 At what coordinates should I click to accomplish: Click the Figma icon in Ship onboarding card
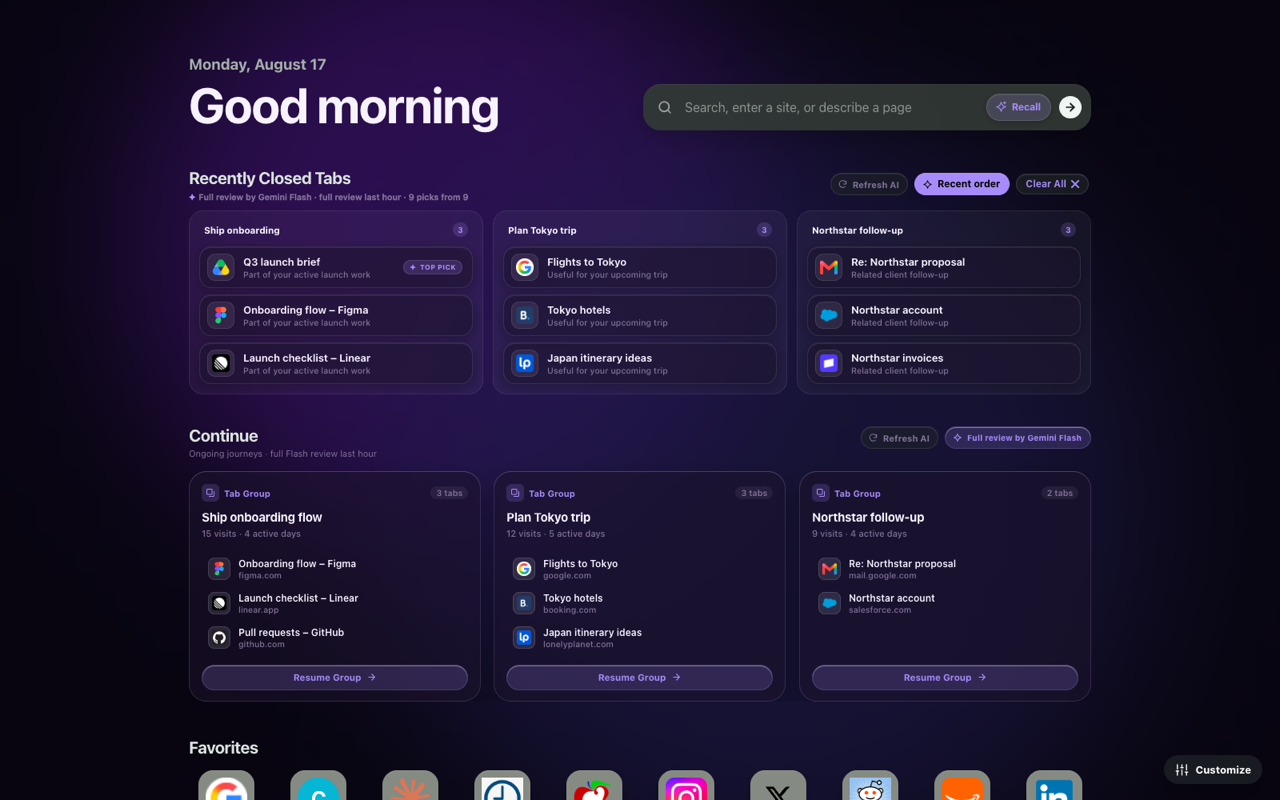click(221, 315)
